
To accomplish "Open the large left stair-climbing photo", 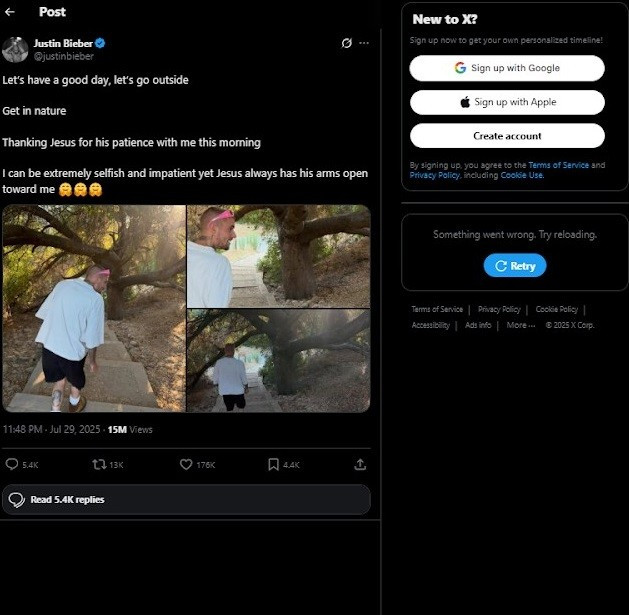I will click(94, 308).
